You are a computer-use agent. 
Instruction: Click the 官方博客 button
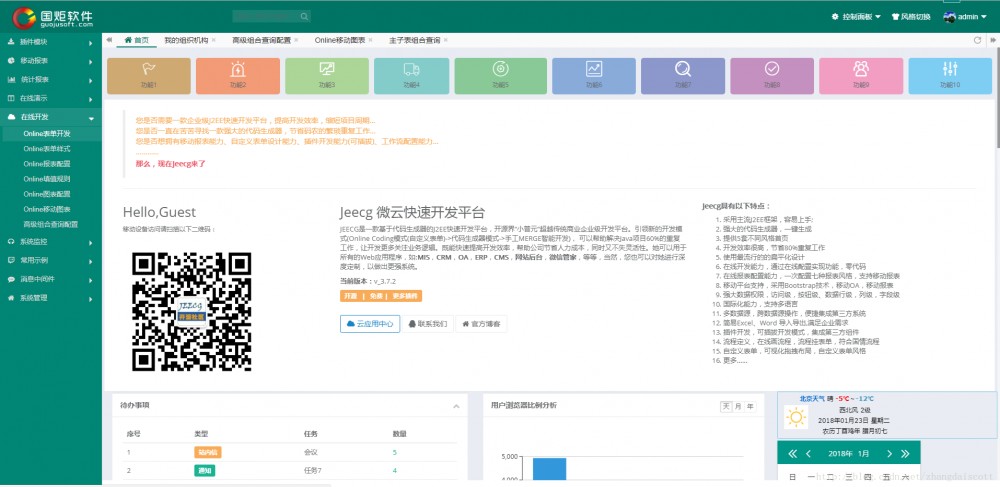(x=482, y=324)
